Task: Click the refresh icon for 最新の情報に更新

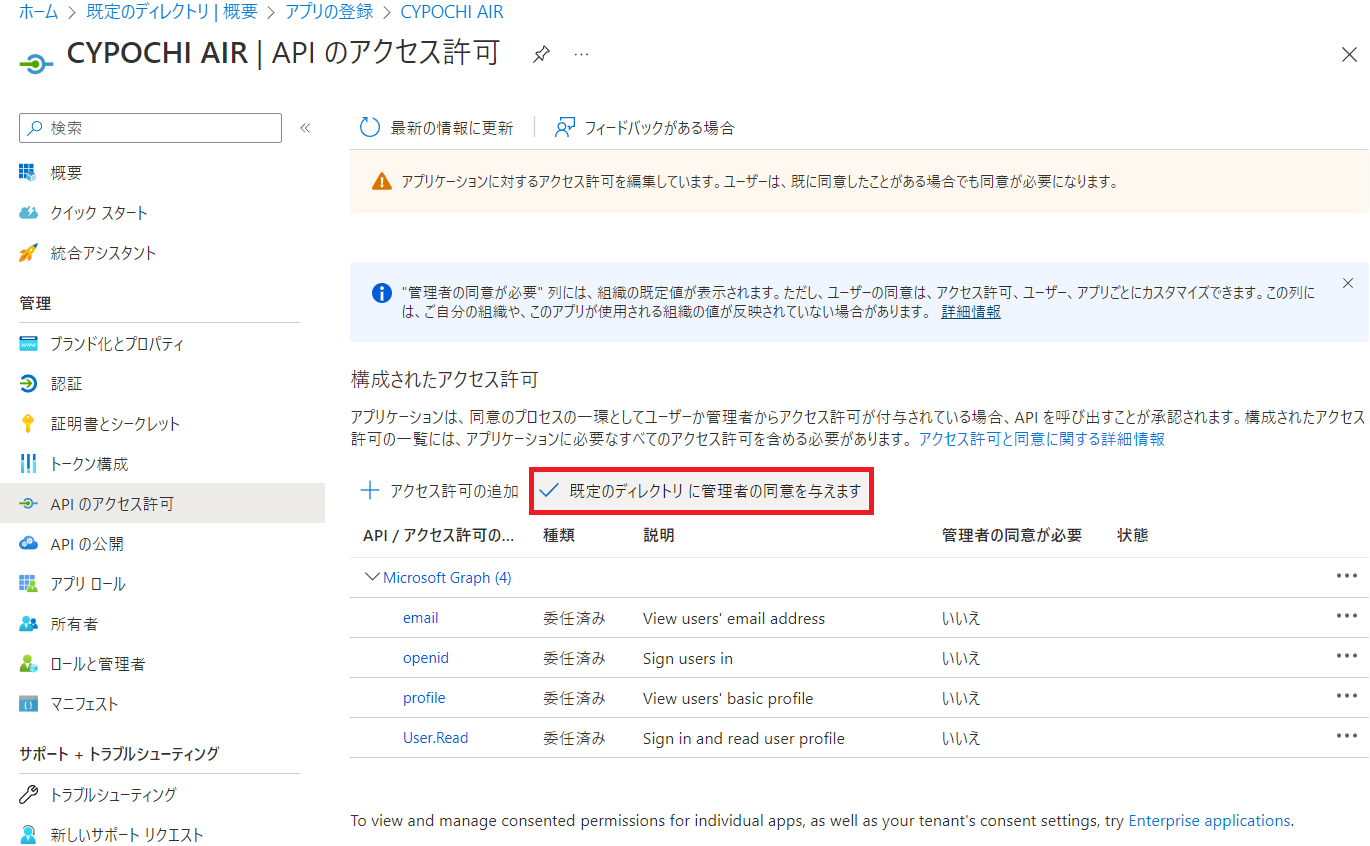Action: coord(369,127)
